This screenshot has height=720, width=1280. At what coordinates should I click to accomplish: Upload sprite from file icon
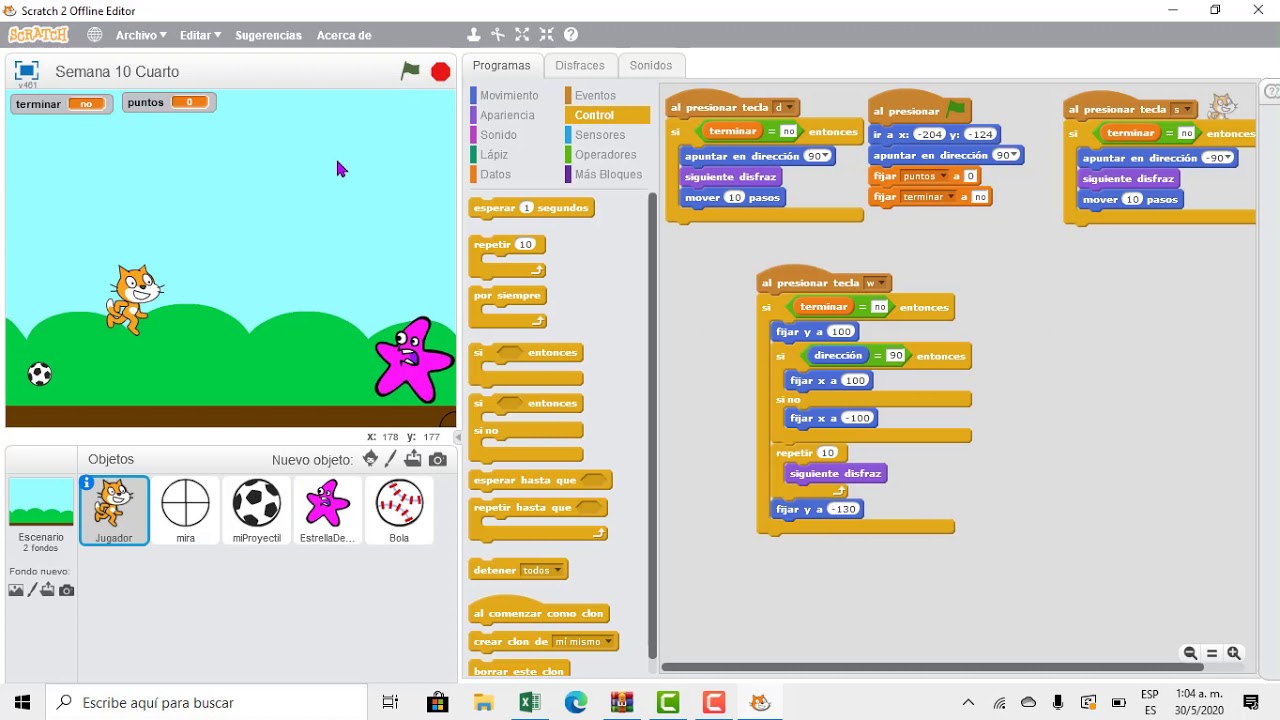click(x=413, y=459)
